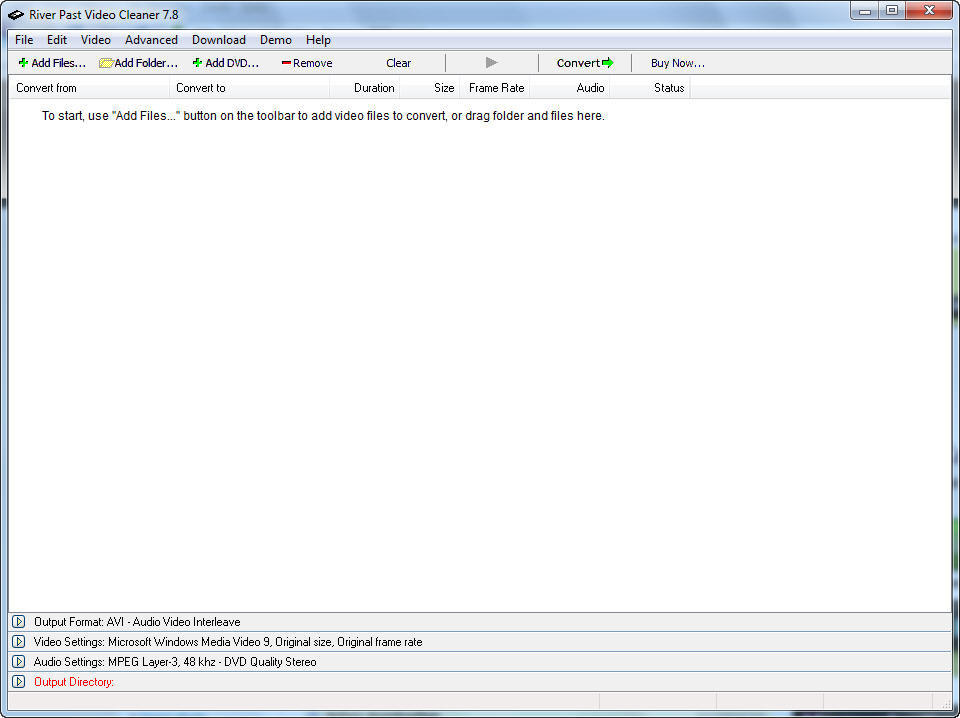Expand the Audio Settings panel arrow
This screenshot has height=718, width=960.
coord(18,662)
